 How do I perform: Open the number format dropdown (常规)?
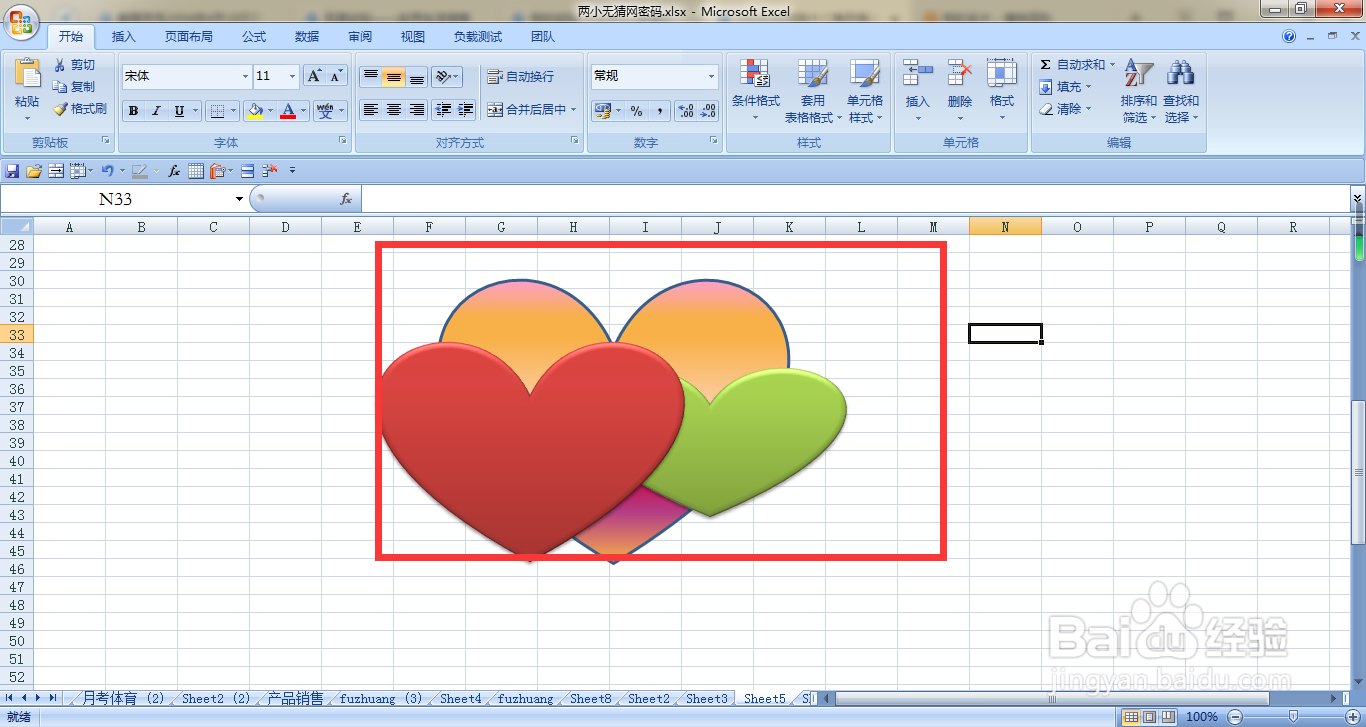pos(711,76)
